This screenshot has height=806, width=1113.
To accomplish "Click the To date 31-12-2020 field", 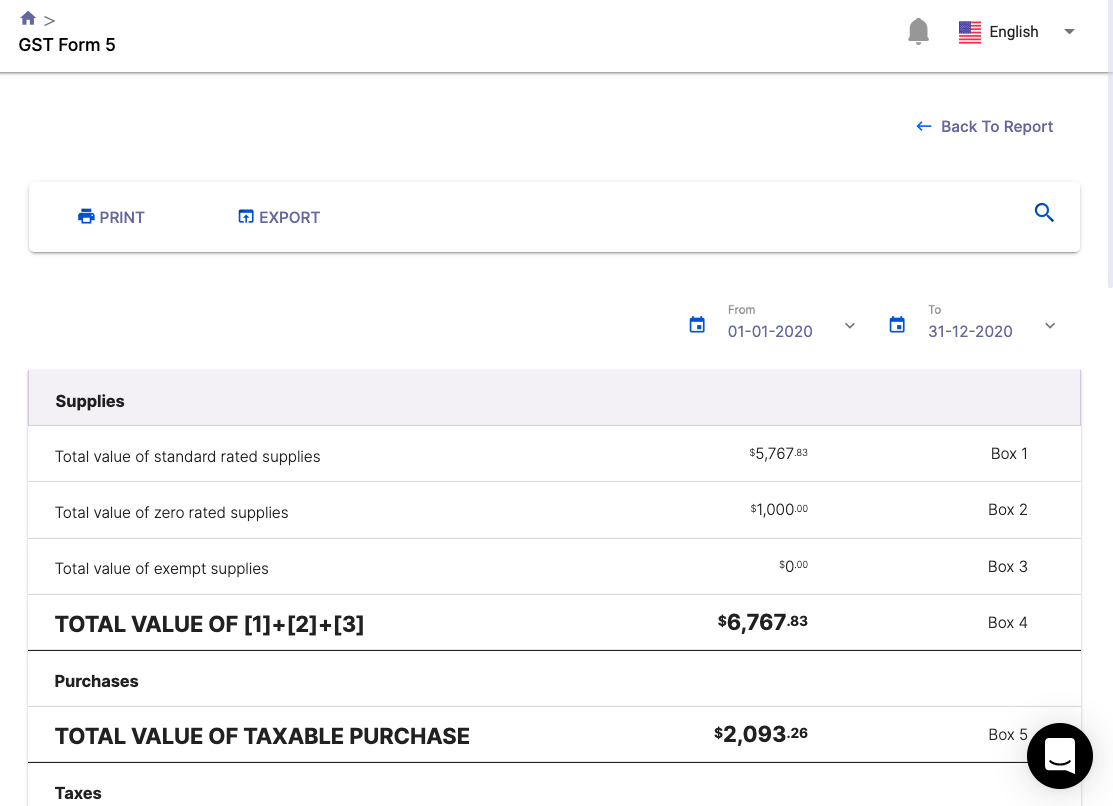I will [x=970, y=331].
